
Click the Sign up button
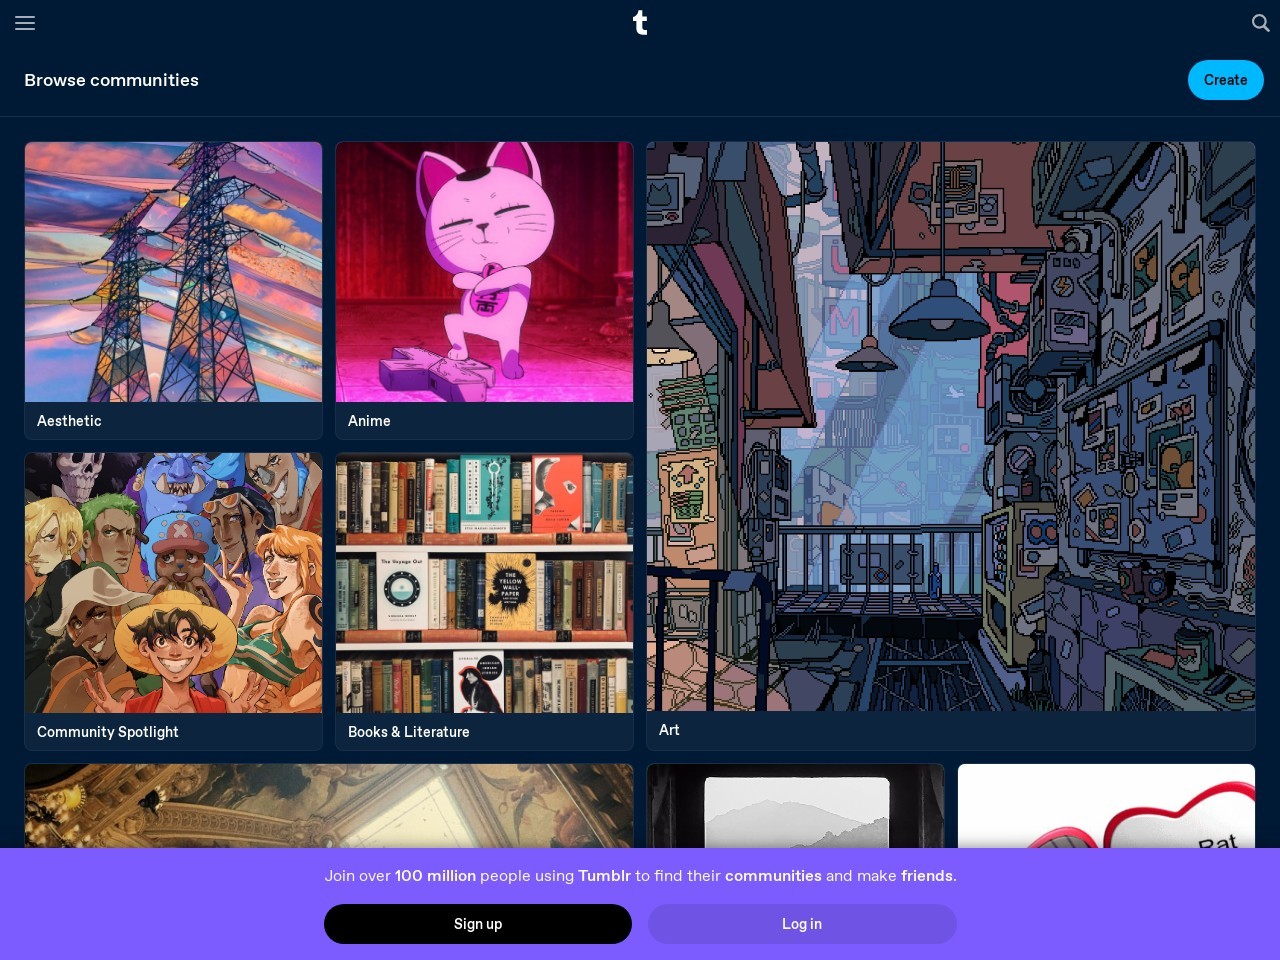(x=478, y=924)
